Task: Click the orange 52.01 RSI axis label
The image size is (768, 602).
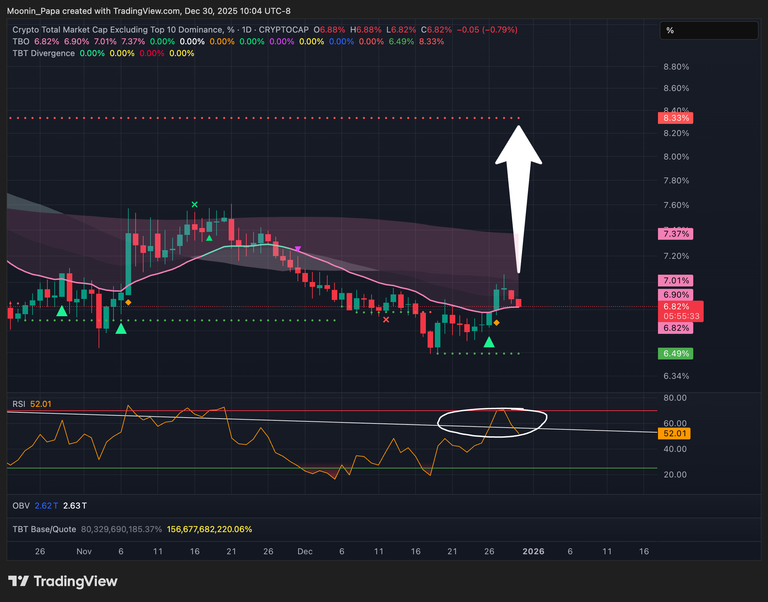Action: pyautogui.click(x=675, y=434)
